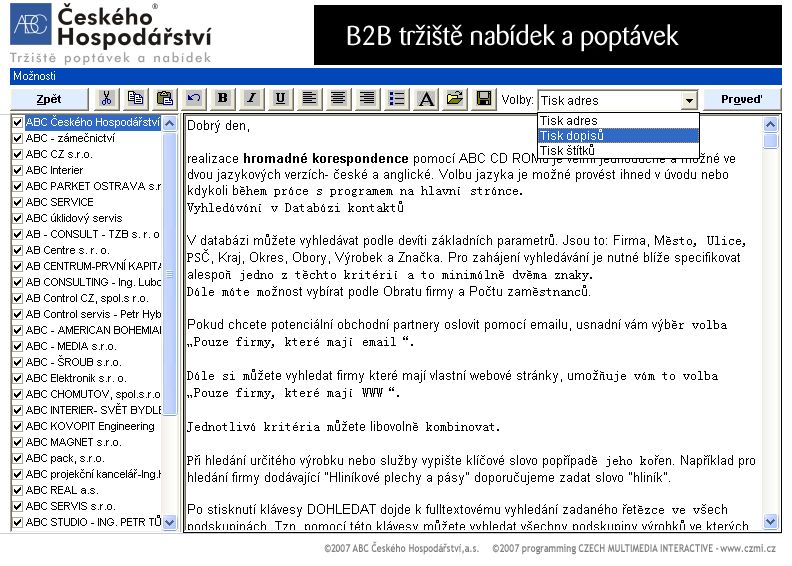Click bold text hromadné korespondence
792x566 pixels.
point(326,159)
